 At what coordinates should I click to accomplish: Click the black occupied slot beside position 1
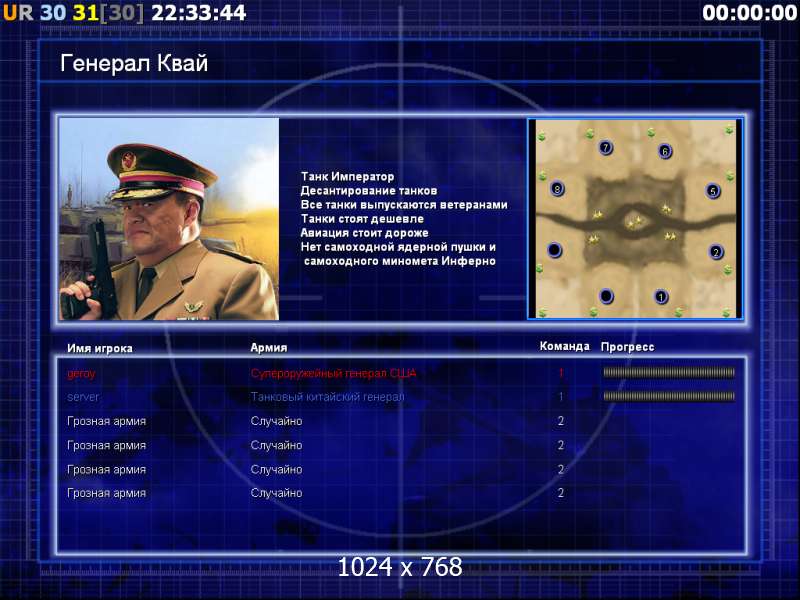(x=606, y=295)
